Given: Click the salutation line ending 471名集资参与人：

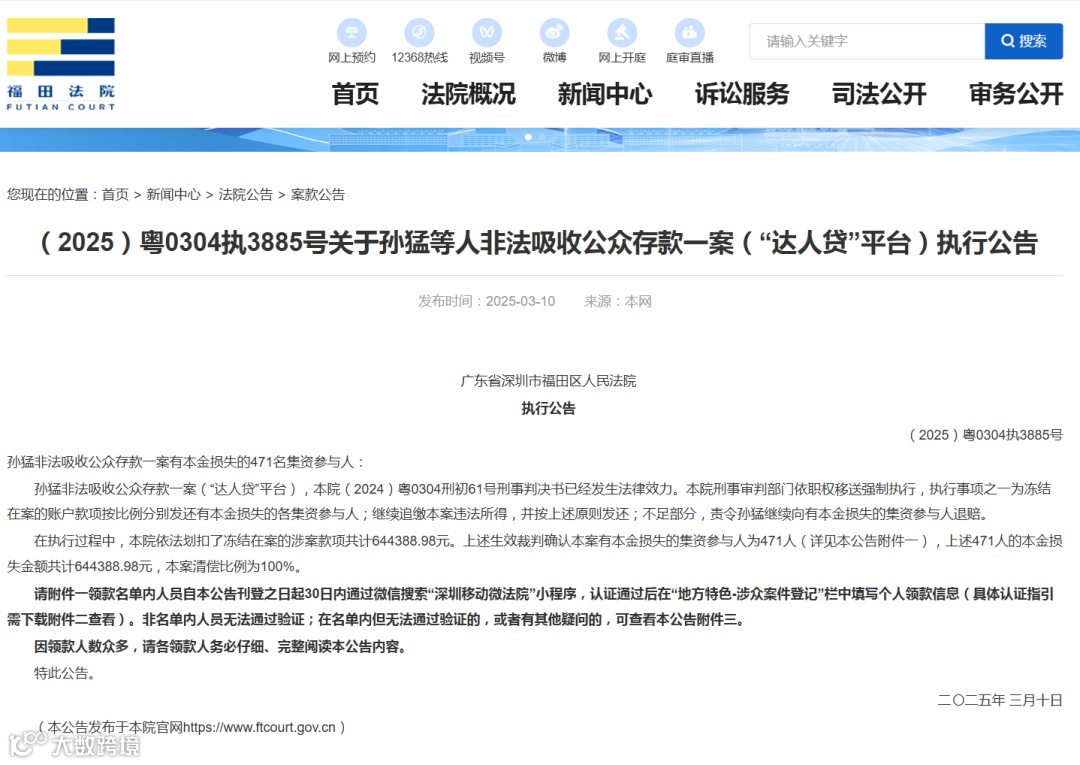Looking at the screenshot, I should [186, 462].
